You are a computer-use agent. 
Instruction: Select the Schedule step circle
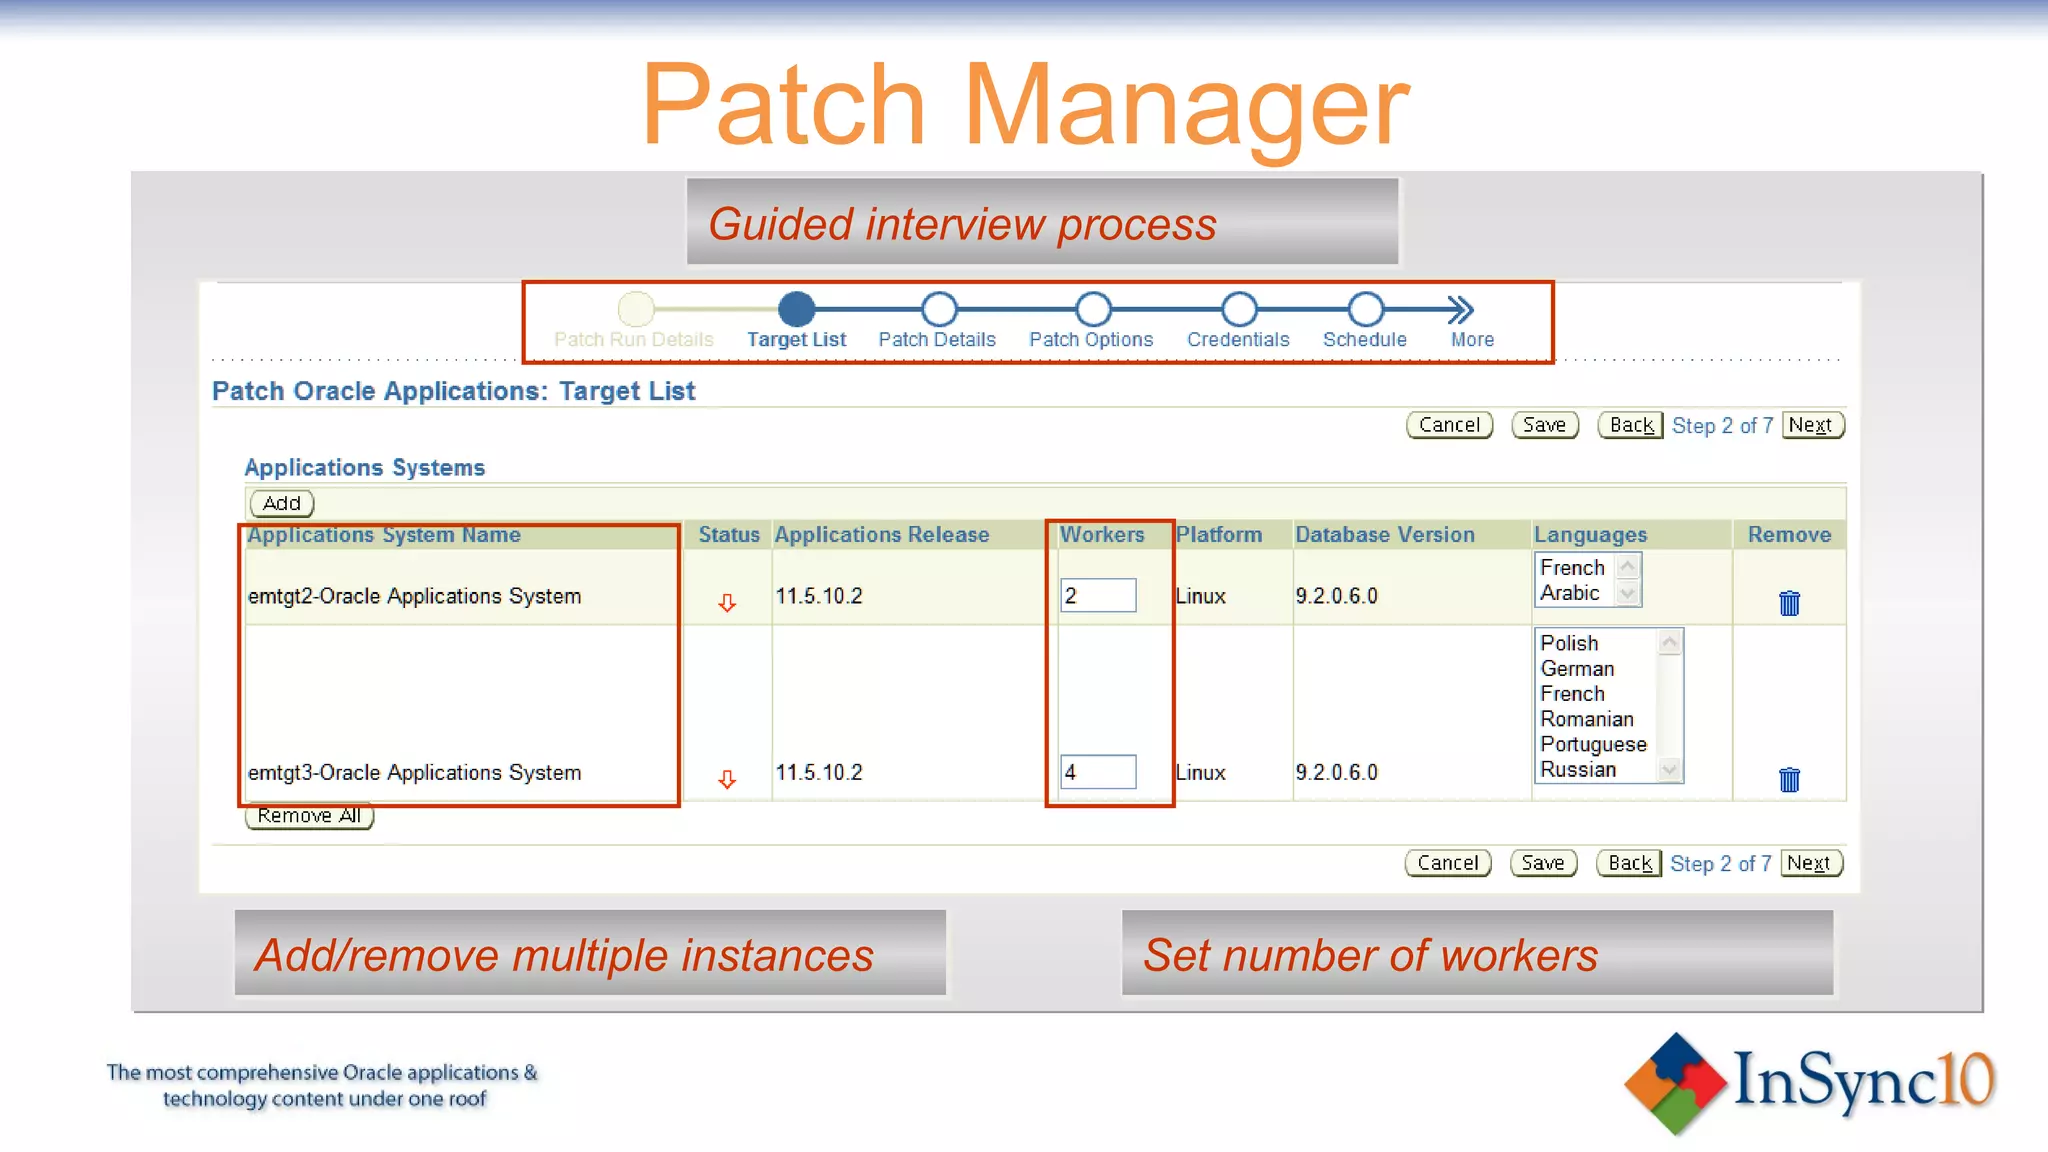pyautogui.click(x=1365, y=309)
